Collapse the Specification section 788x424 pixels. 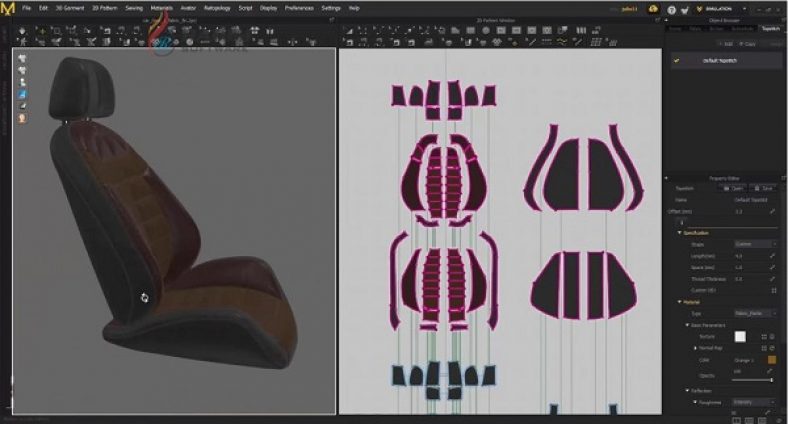[679, 232]
